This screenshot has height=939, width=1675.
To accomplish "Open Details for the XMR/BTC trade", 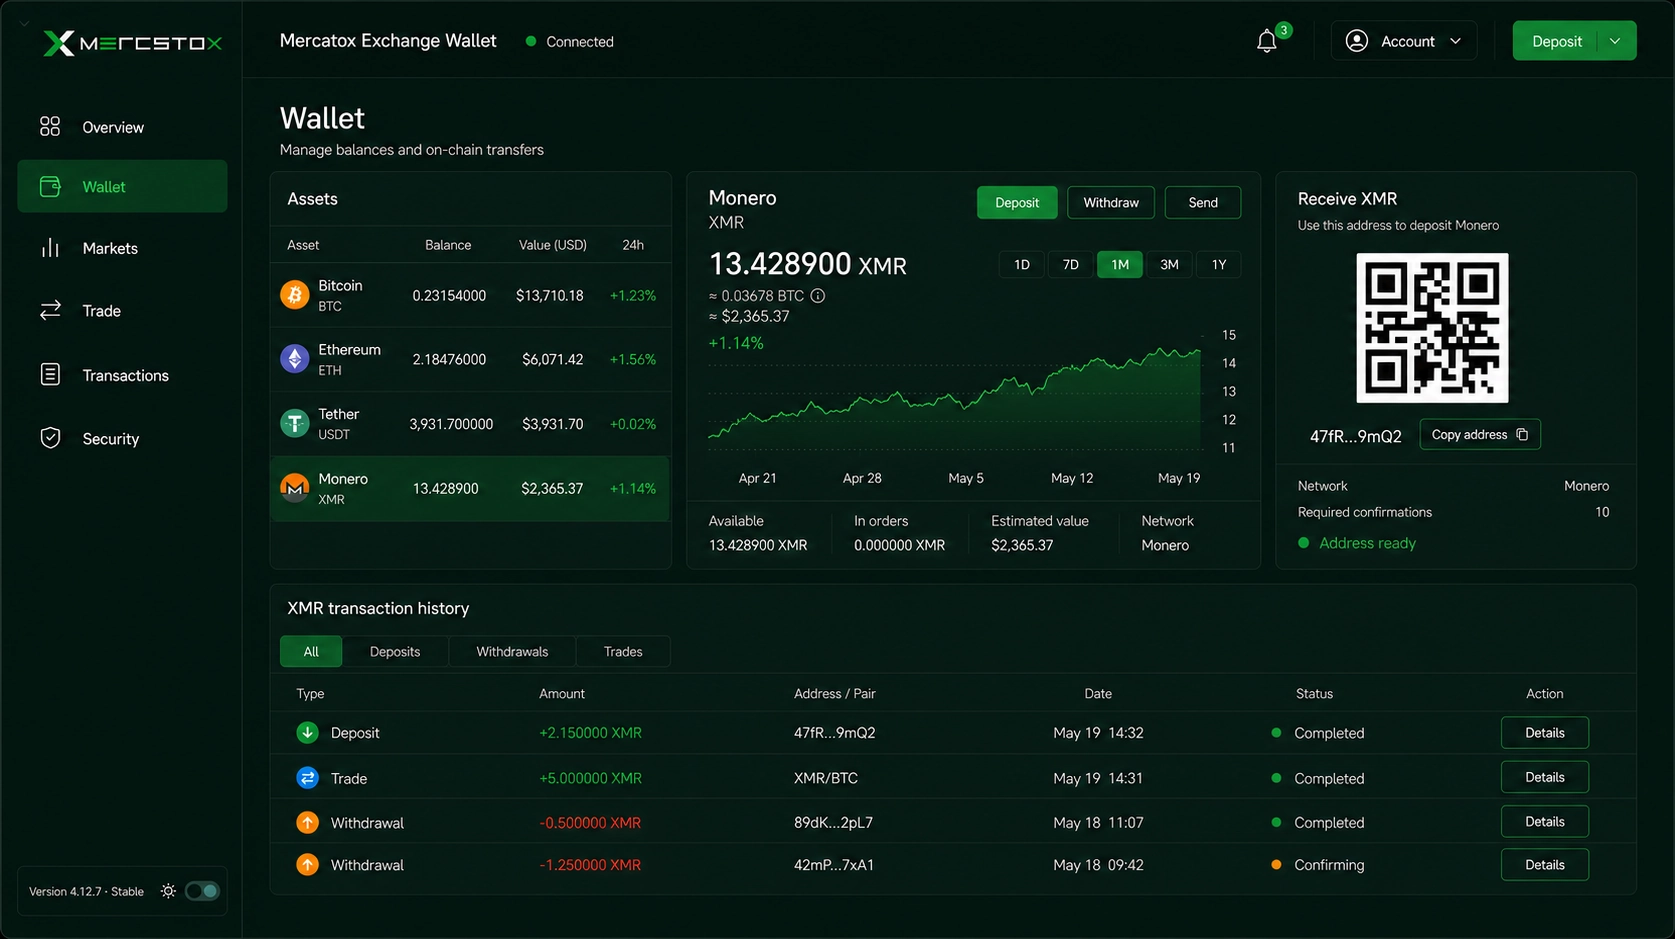I will click(1545, 777).
